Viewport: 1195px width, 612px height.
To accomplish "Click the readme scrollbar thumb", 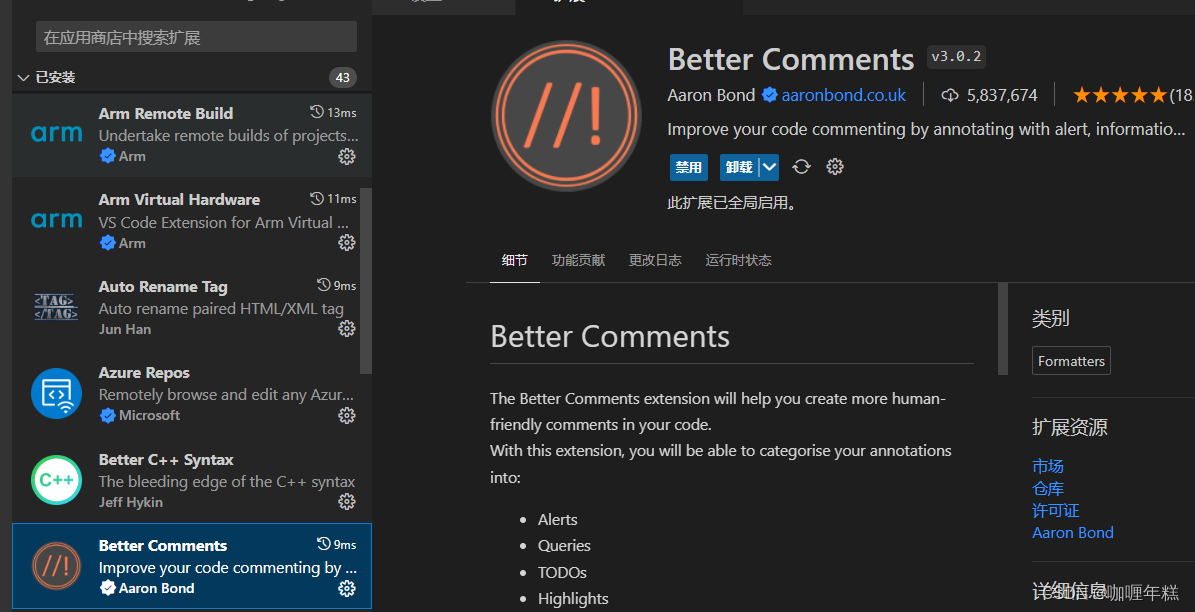I will 1003,328.
